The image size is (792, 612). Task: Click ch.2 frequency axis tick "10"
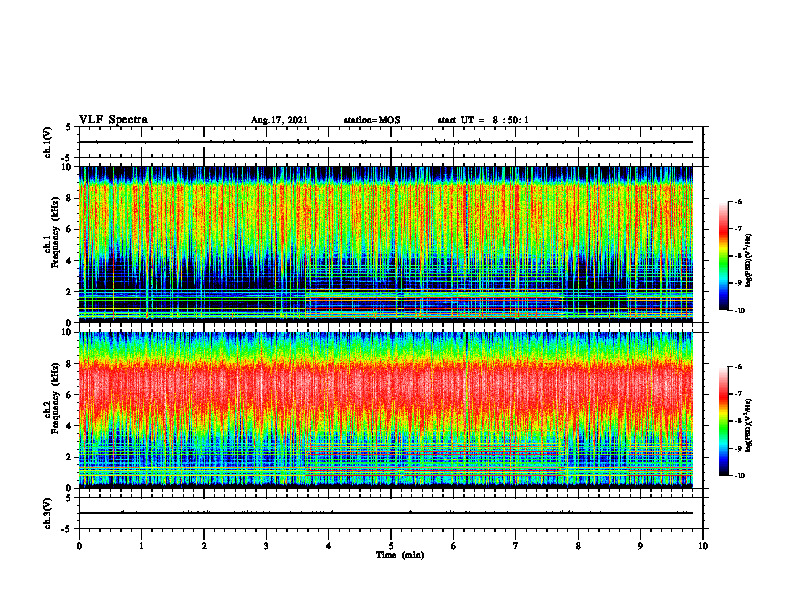coord(67,332)
